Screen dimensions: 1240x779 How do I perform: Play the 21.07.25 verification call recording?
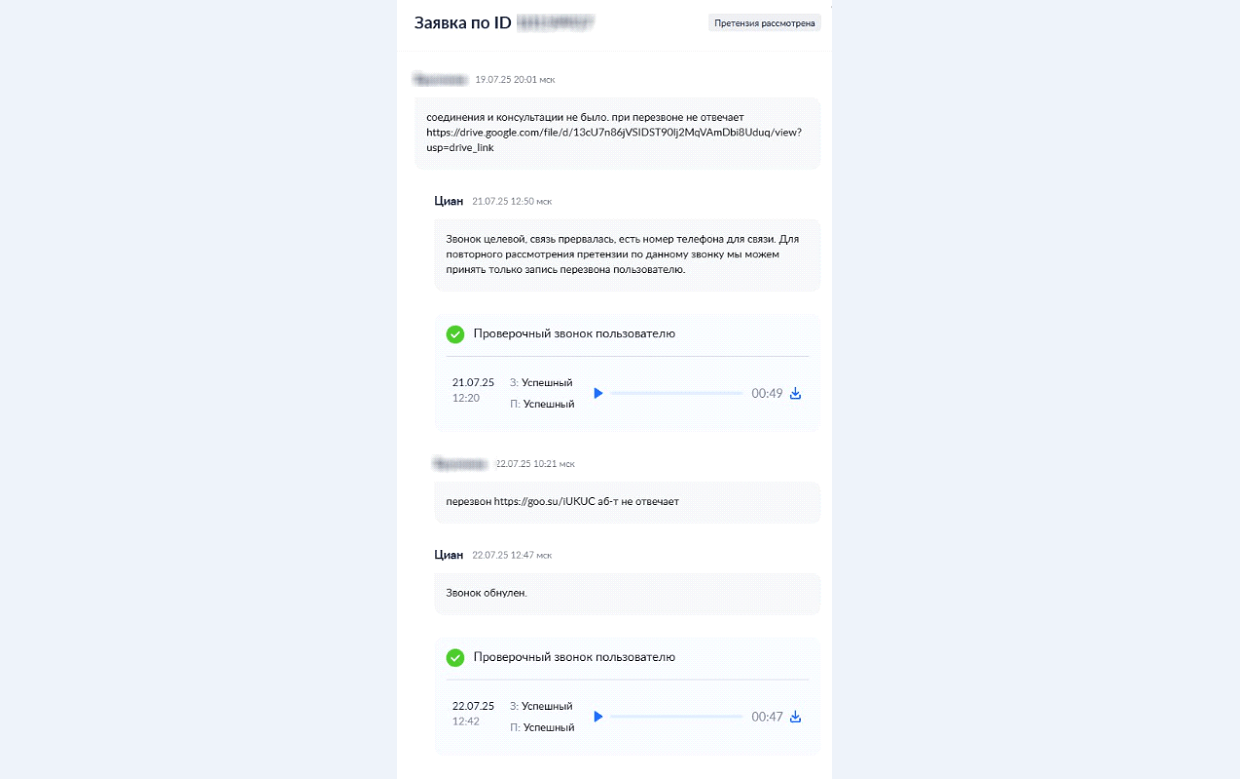pyautogui.click(x=598, y=394)
